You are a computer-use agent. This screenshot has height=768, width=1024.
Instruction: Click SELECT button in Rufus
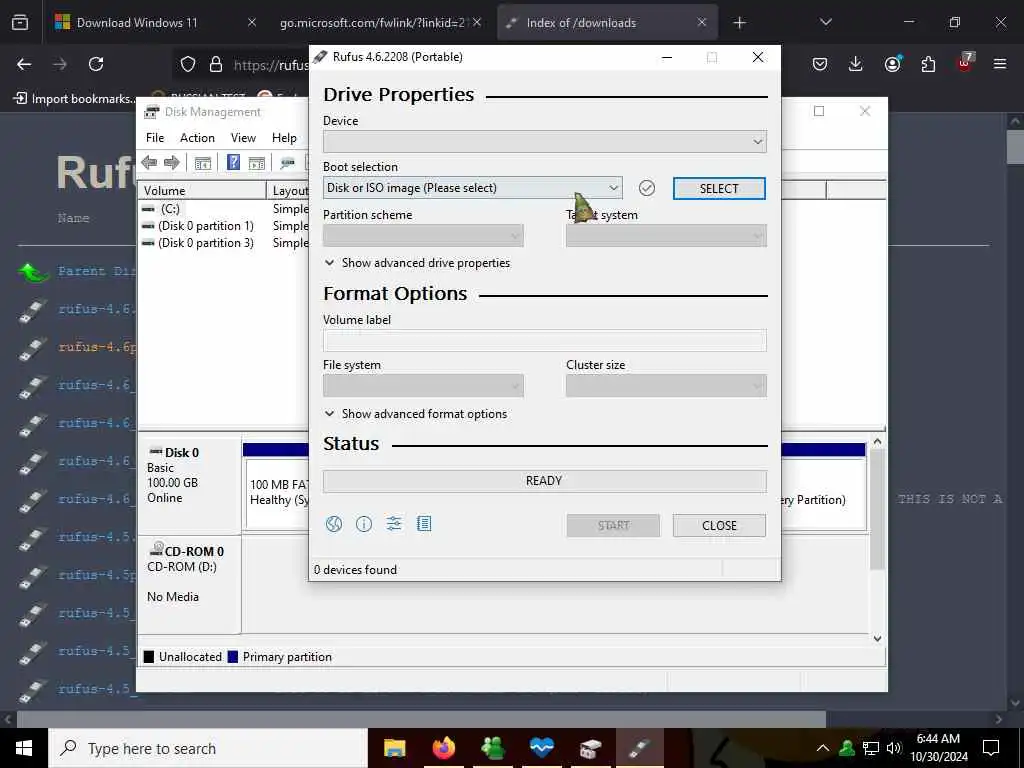pos(719,189)
